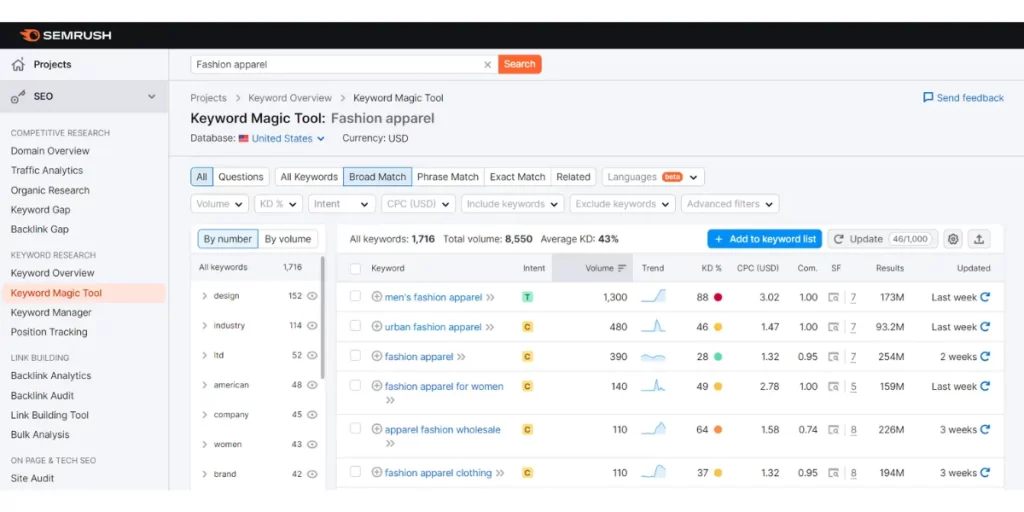Open Exclude keywords dropdown
This screenshot has height=512, width=1024.
pyautogui.click(x=622, y=204)
